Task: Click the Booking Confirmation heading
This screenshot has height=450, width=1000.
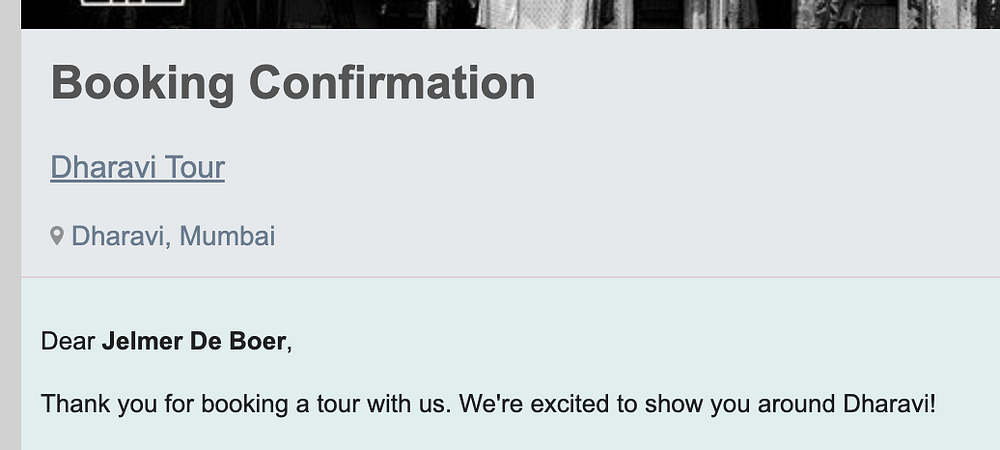Action: point(293,82)
